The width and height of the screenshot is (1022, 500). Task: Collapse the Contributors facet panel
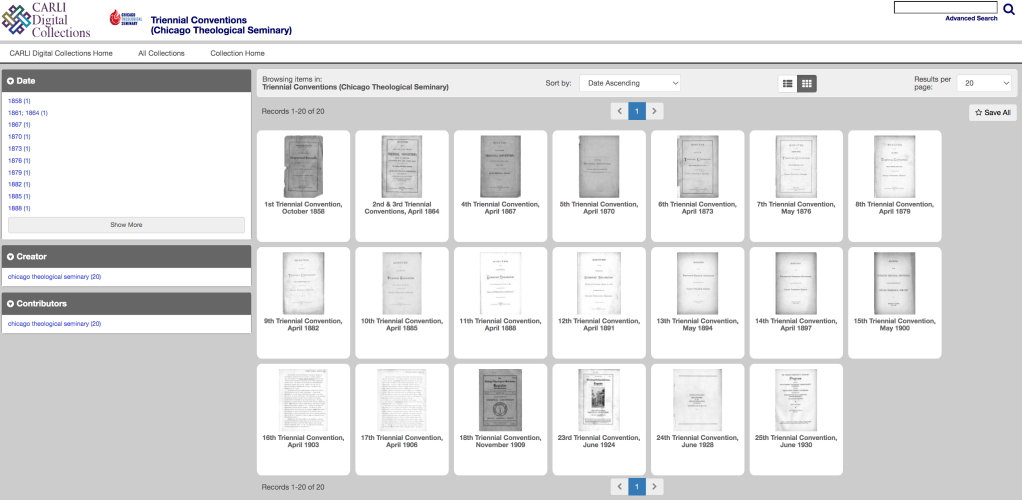11,304
